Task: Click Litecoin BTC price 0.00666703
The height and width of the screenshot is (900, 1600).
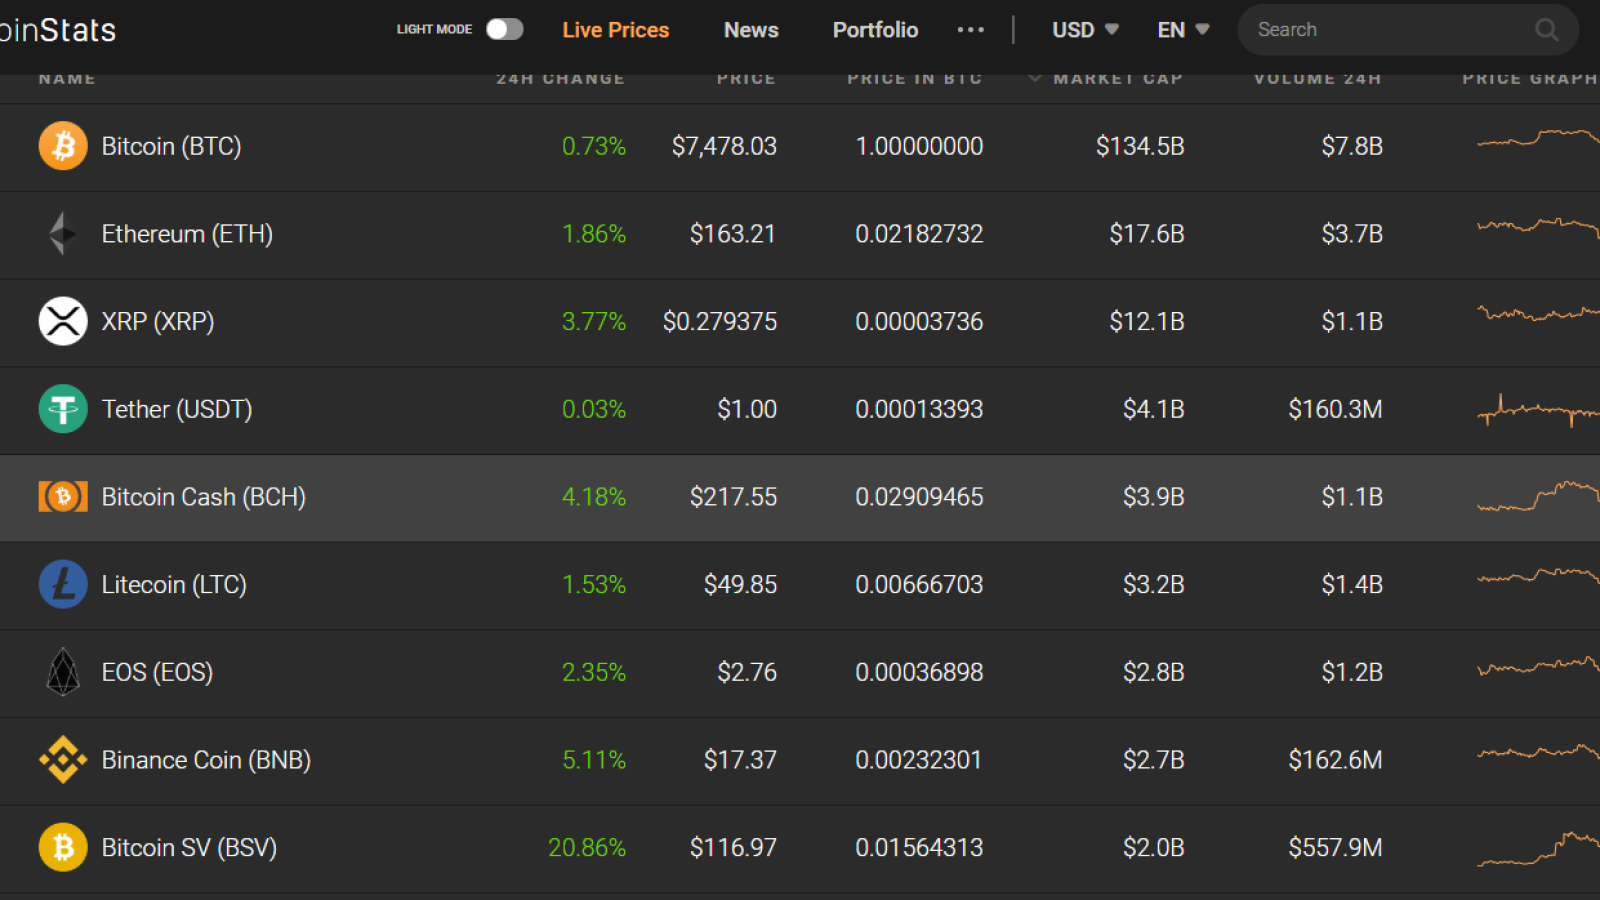Action: pos(919,584)
